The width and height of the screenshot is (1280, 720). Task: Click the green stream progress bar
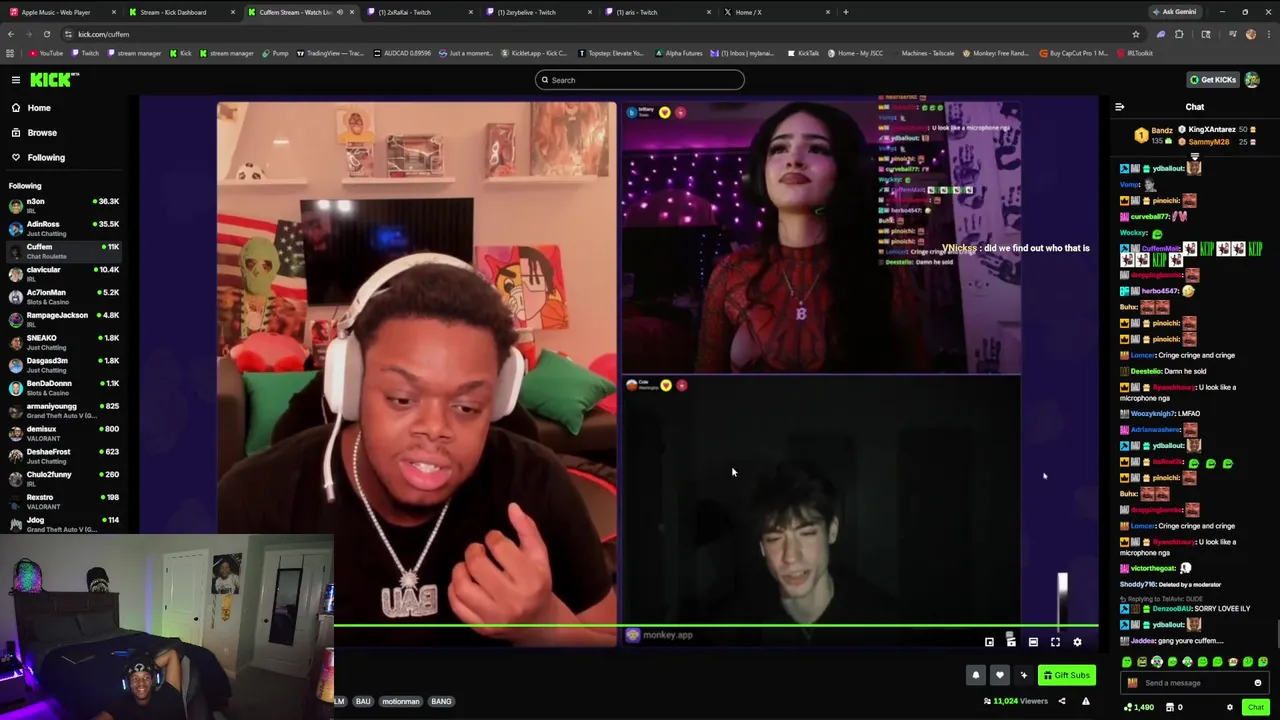[x=716, y=627]
